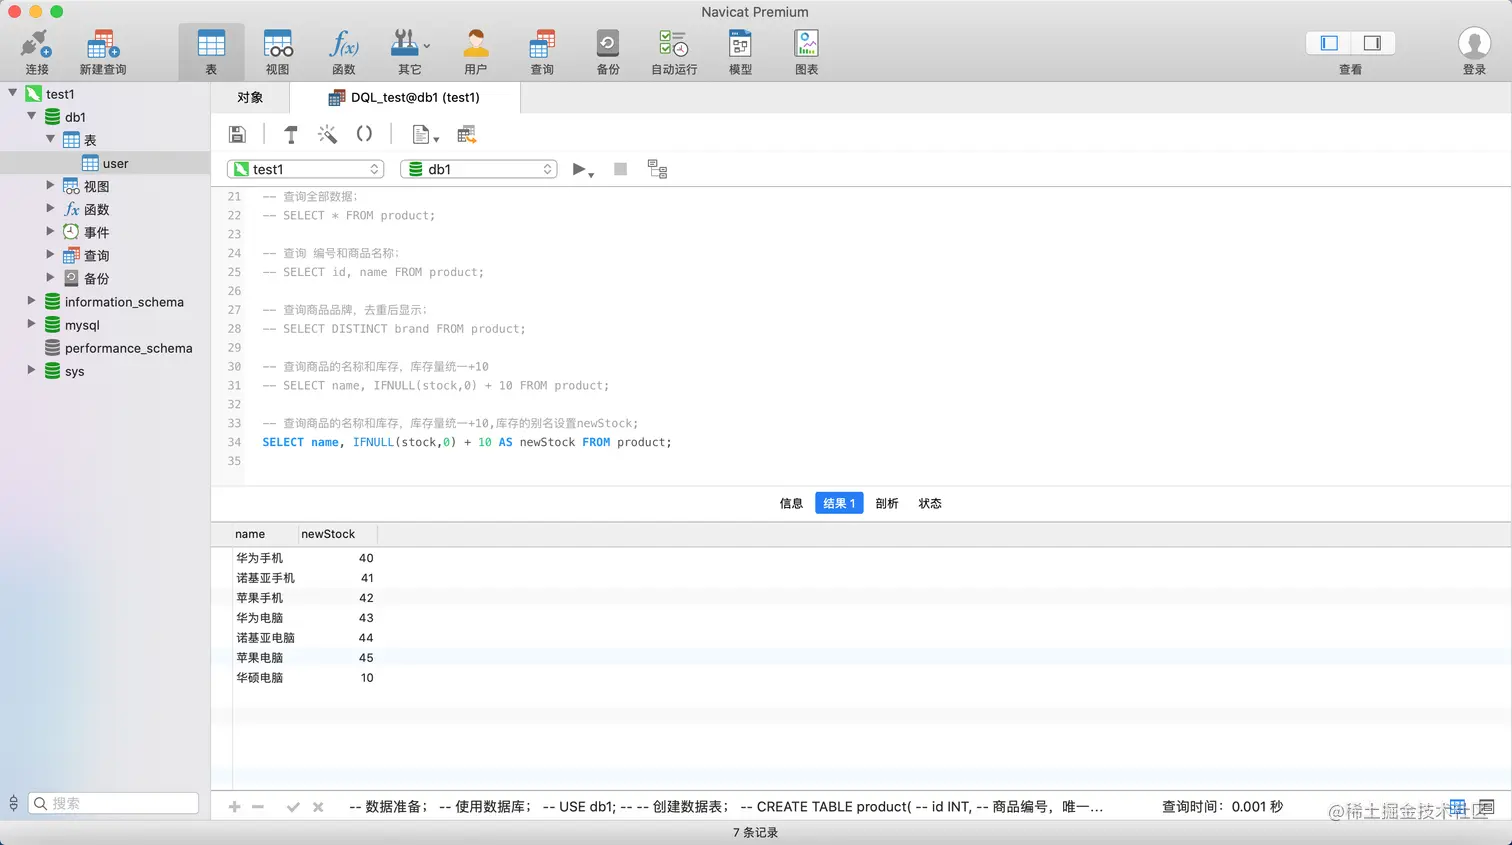
Task: Open 自动运行 (Automation) in toolbar
Action: pos(674,52)
